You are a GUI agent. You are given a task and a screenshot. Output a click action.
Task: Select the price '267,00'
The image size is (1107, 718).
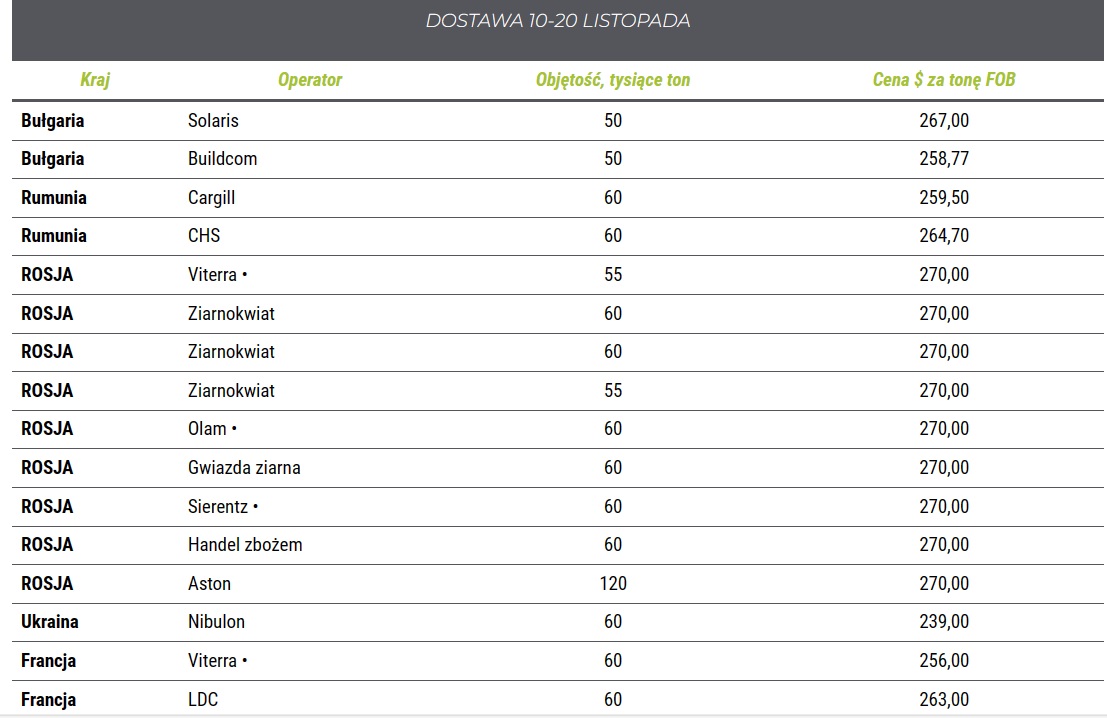pos(944,121)
